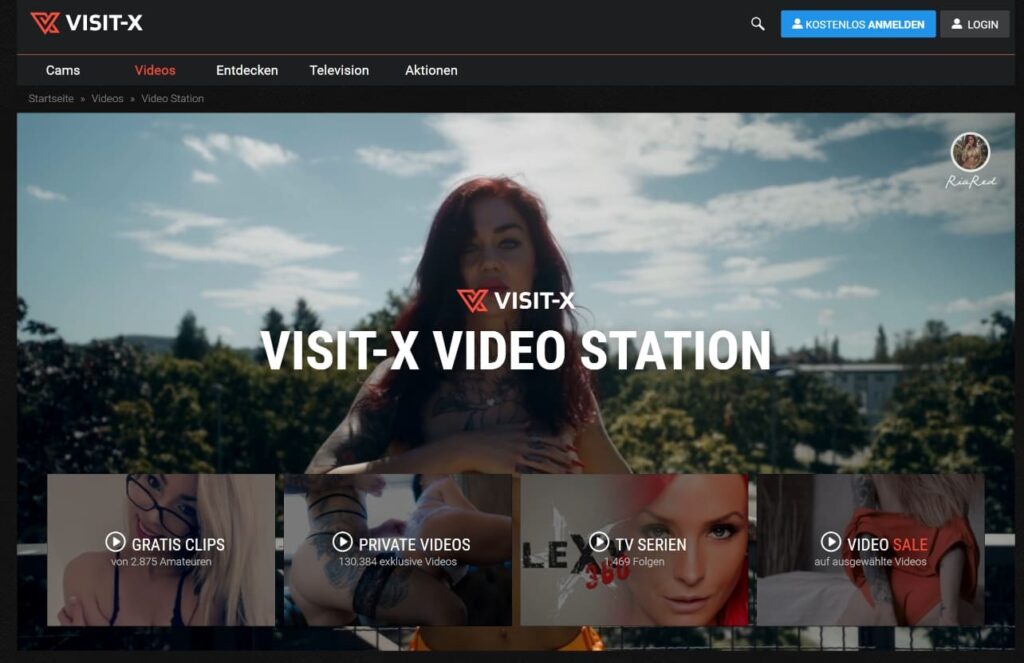Switch to the Cams tab
The height and width of the screenshot is (663, 1024).
[x=63, y=70]
